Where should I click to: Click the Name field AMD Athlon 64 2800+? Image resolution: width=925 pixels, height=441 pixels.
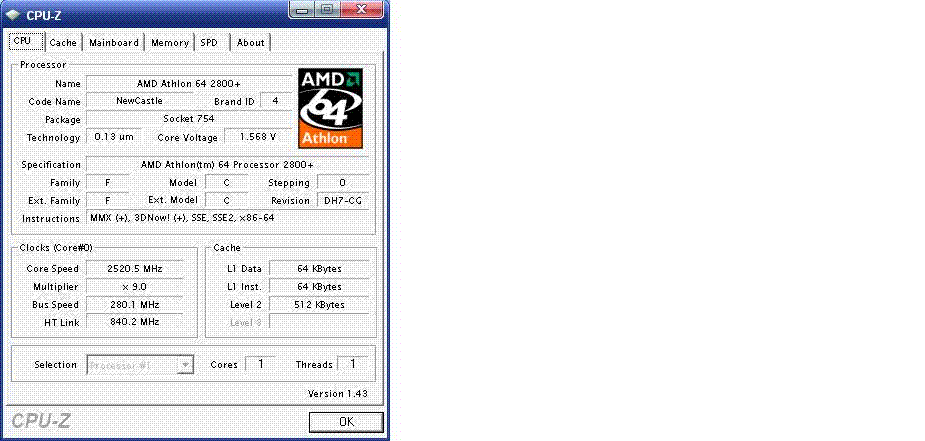pyautogui.click(x=189, y=84)
